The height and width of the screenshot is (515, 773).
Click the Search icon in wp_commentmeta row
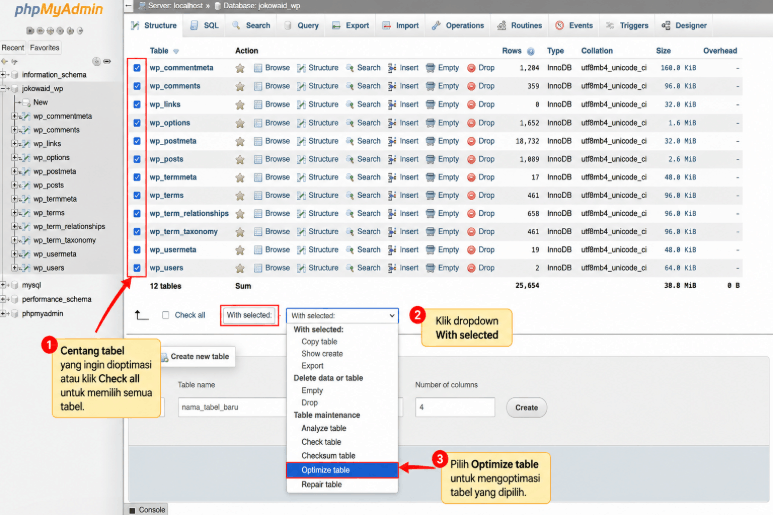tap(350, 68)
